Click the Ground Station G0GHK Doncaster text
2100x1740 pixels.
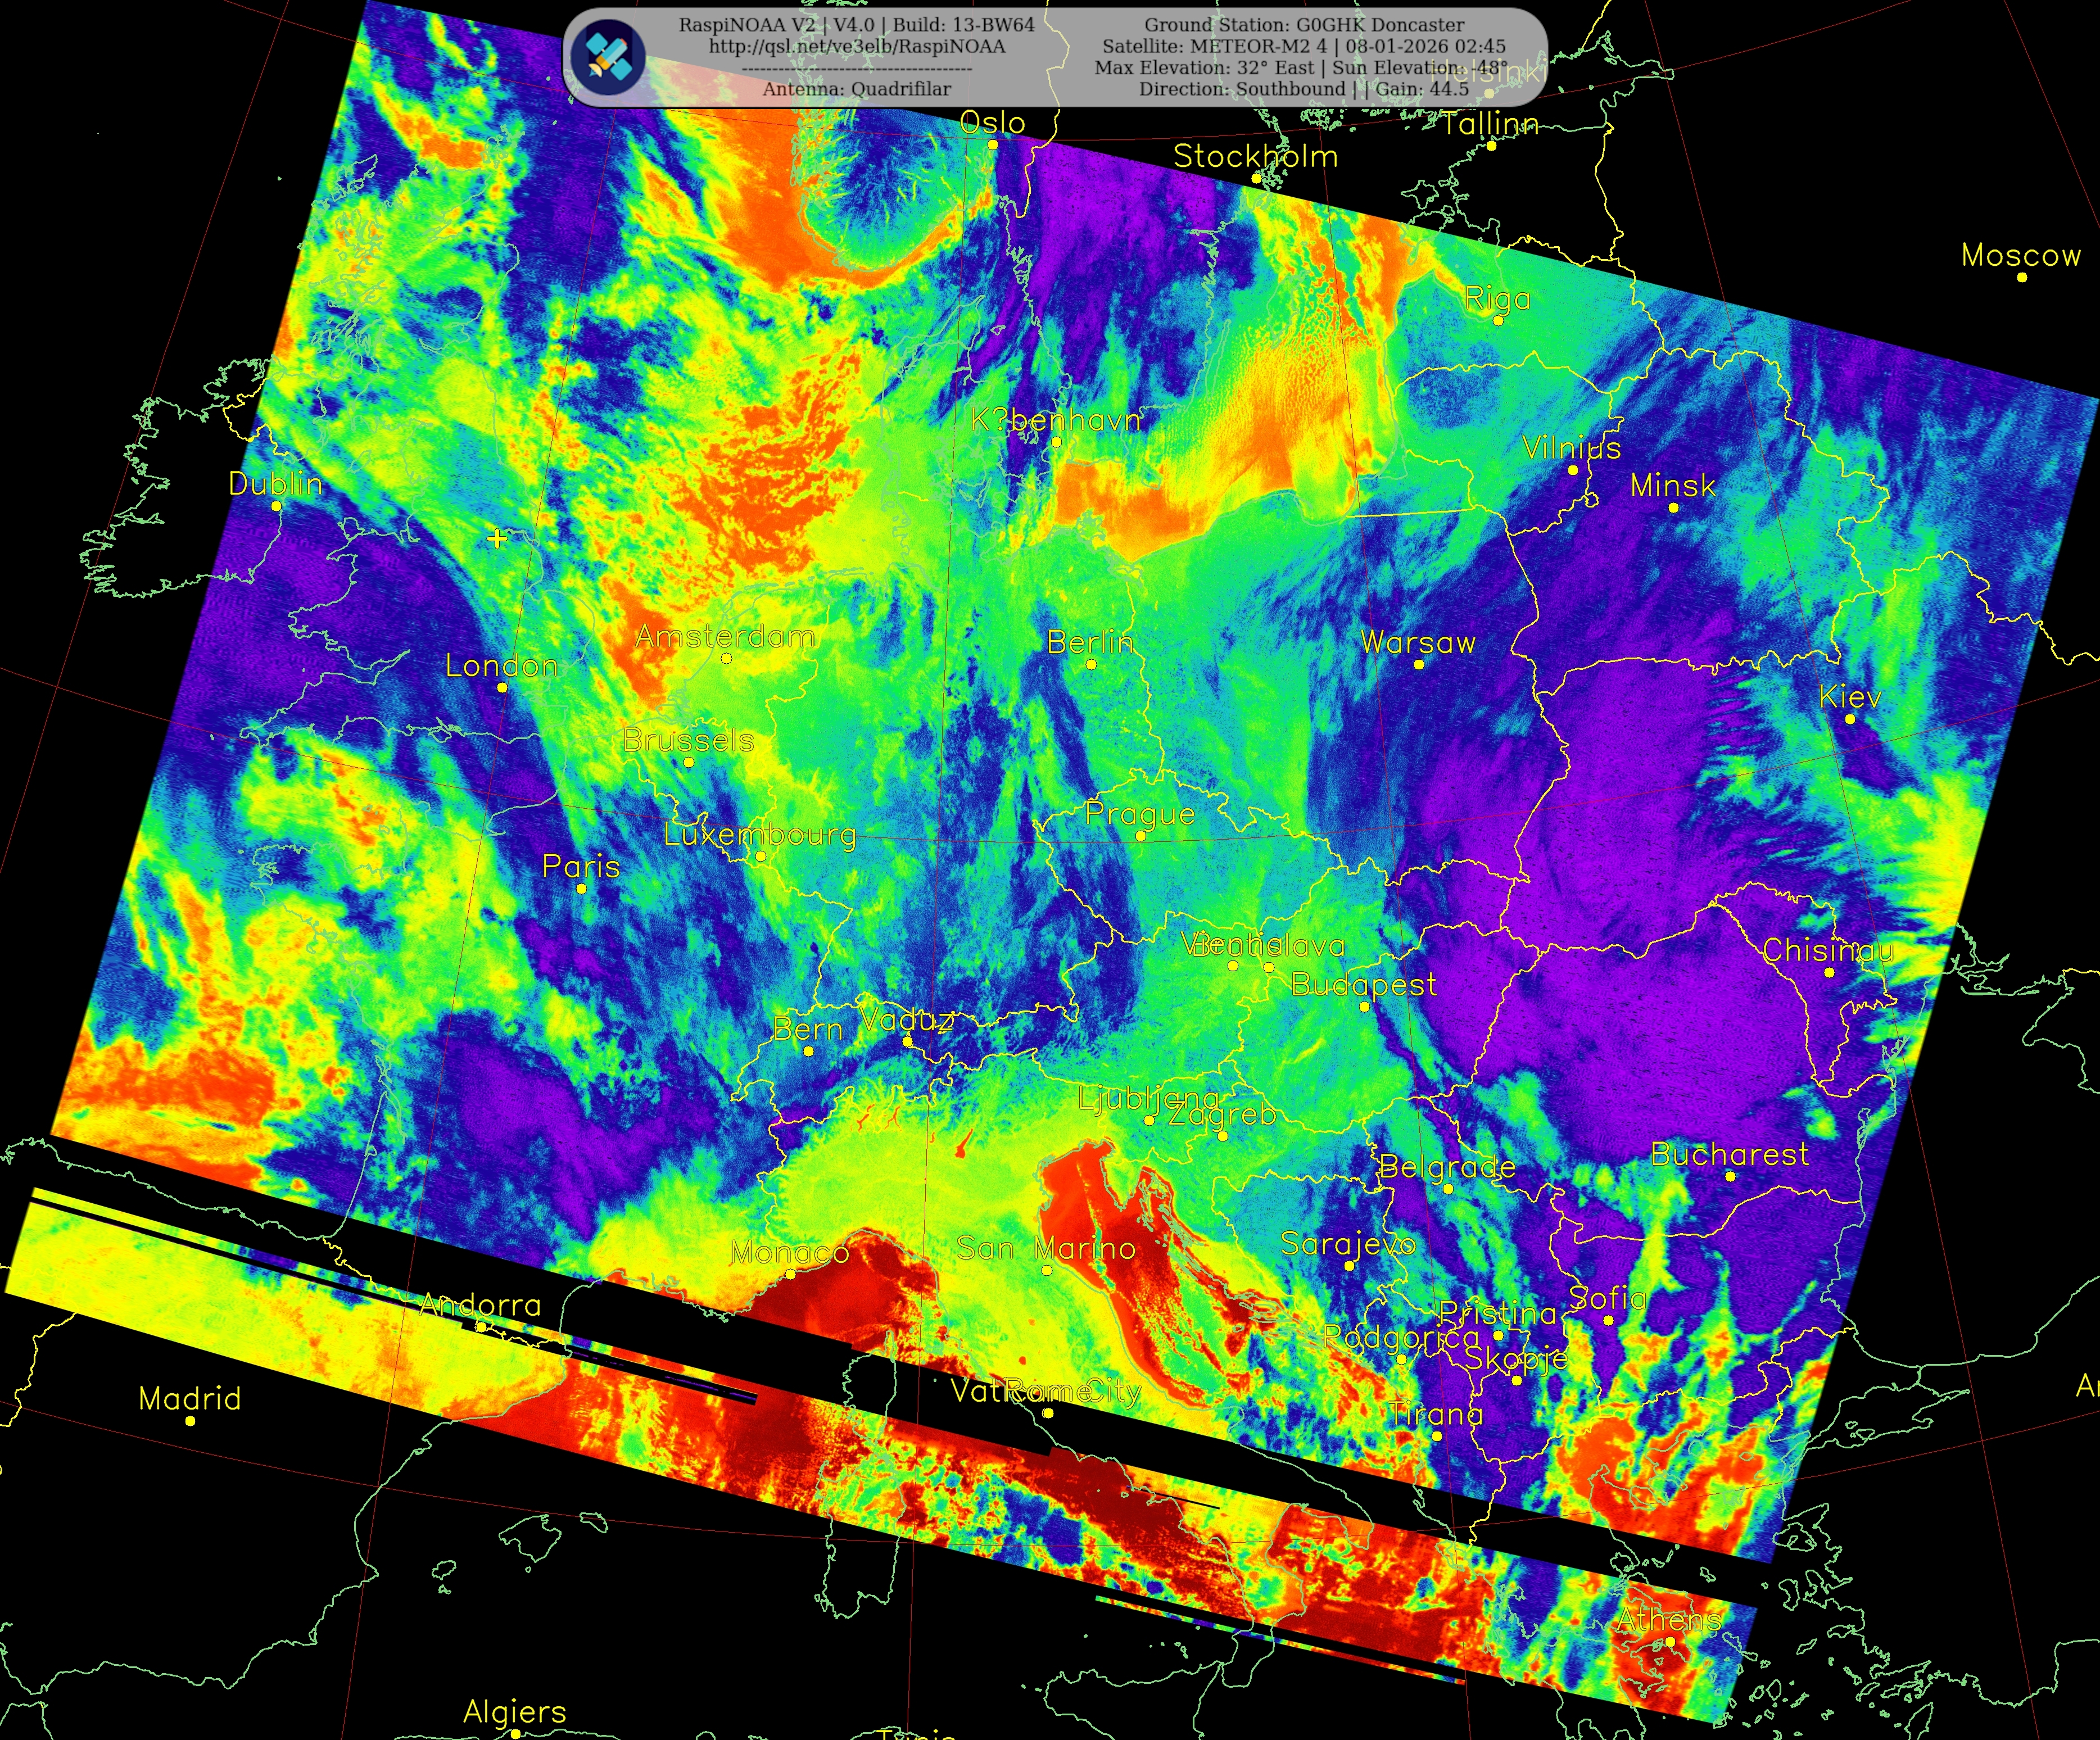1304,25
